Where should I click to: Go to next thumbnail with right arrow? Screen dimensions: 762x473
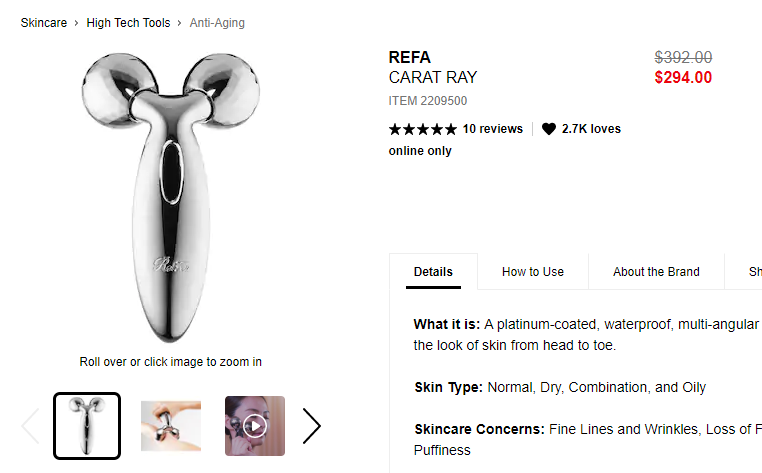(x=312, y=426)
